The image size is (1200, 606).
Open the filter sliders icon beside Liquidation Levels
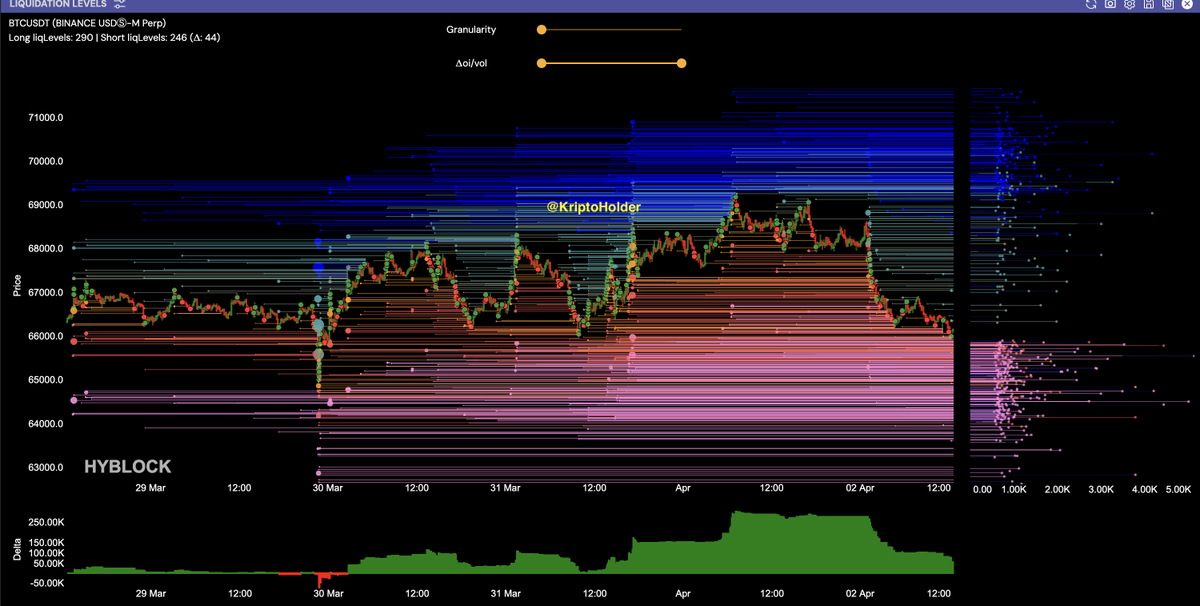pos(119,4)
